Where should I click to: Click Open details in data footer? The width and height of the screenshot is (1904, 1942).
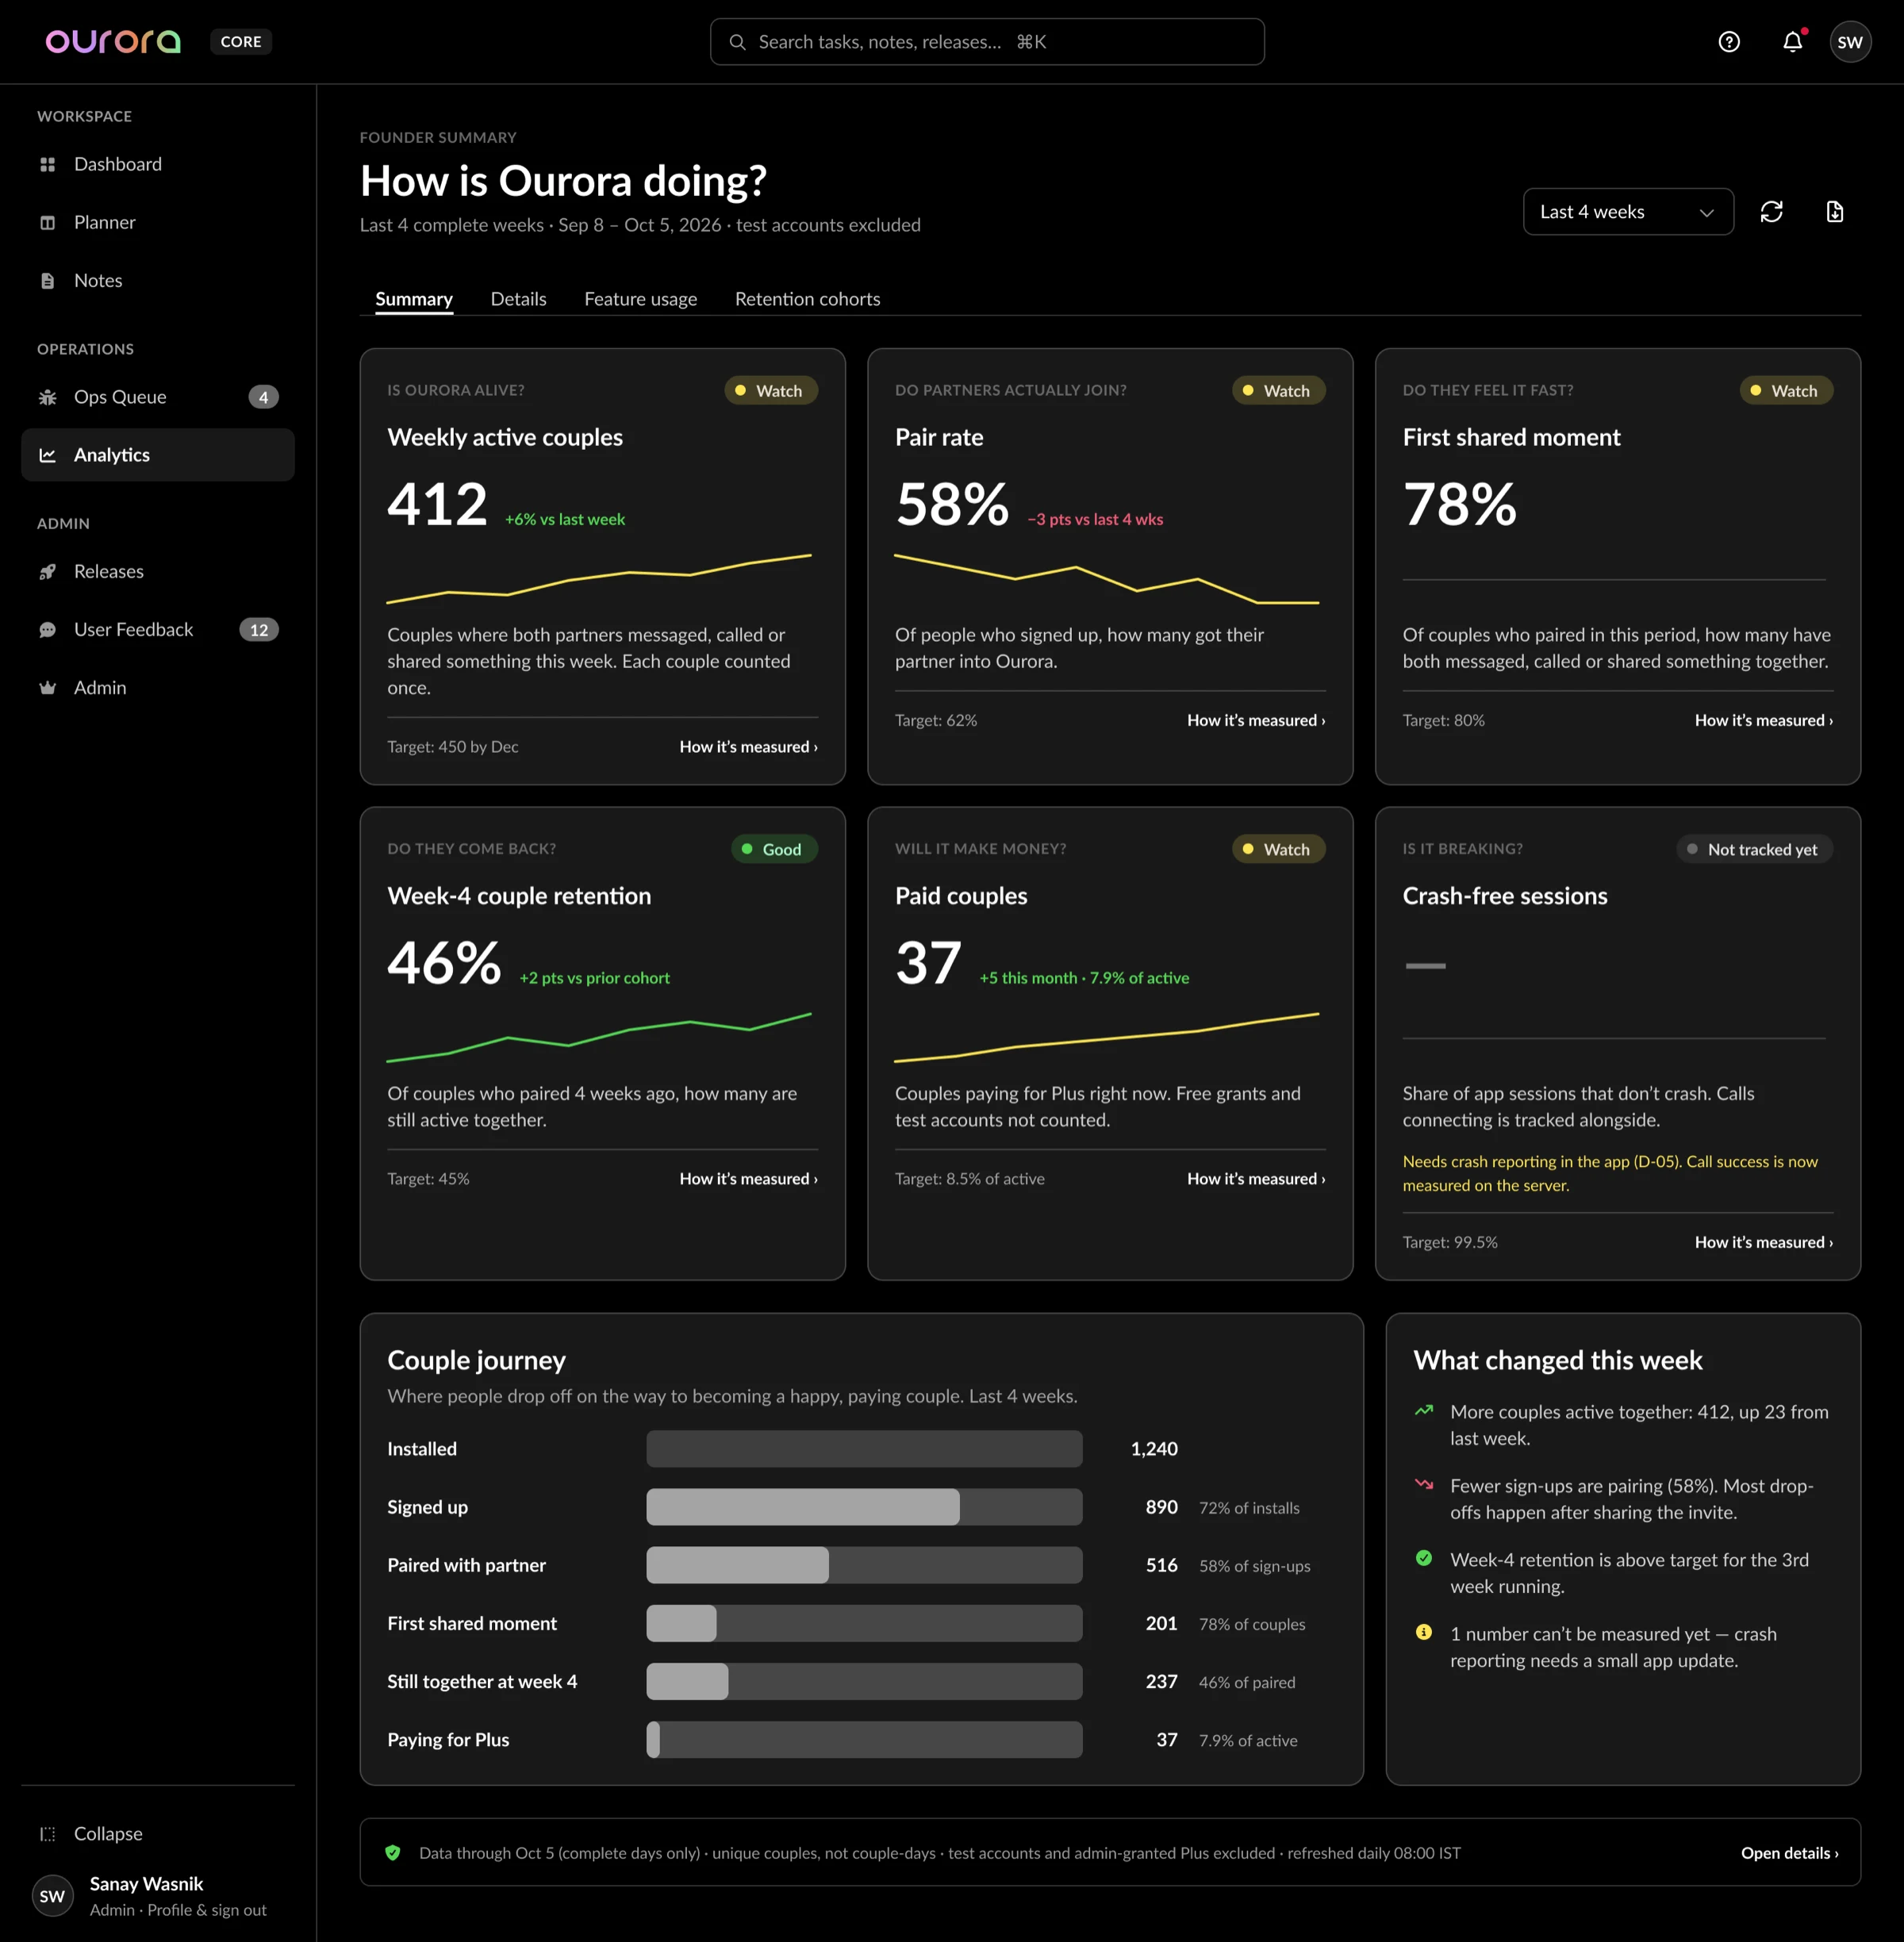pos(1789,1853)
